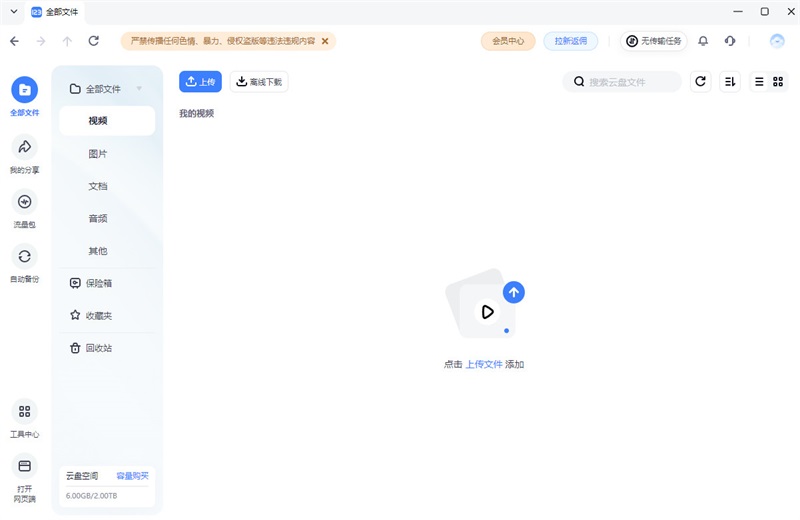Click the notification bell icon
Viewport: 800px width, 520px height.
(703, 41)
